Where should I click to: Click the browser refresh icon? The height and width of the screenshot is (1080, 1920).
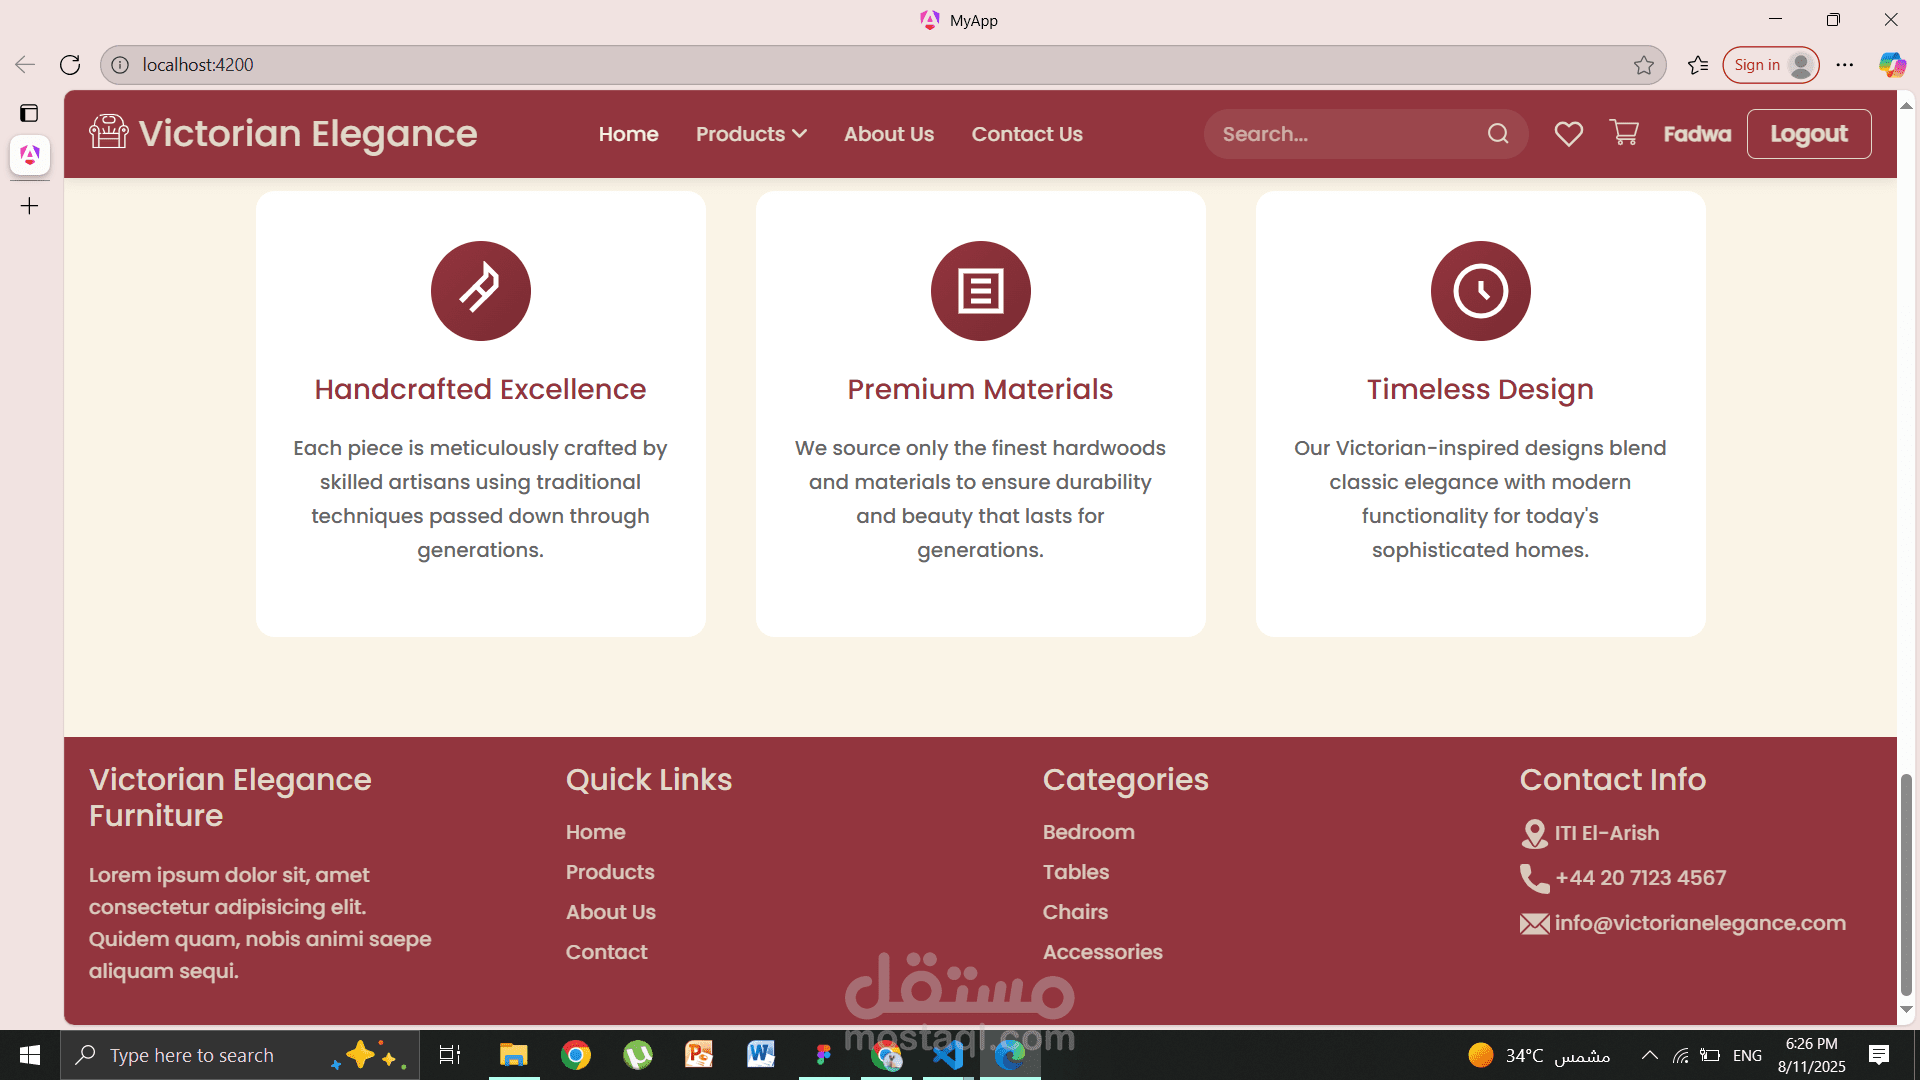(70, 65)
